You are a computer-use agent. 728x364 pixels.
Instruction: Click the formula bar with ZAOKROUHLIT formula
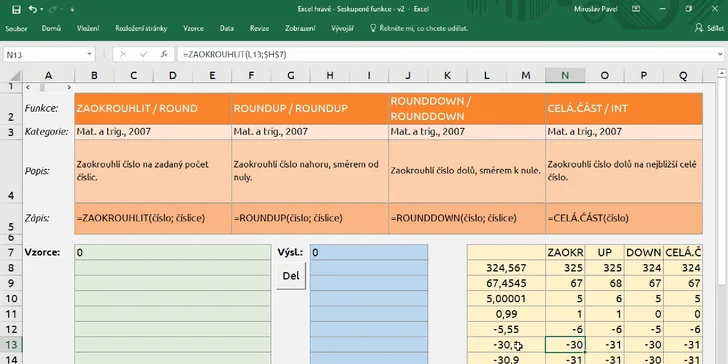tap(446, 54)
